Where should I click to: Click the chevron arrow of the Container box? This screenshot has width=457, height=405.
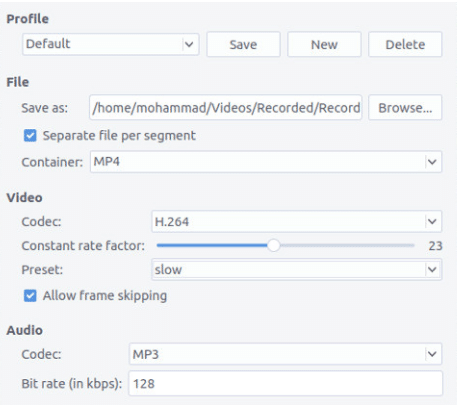(432, 162)
